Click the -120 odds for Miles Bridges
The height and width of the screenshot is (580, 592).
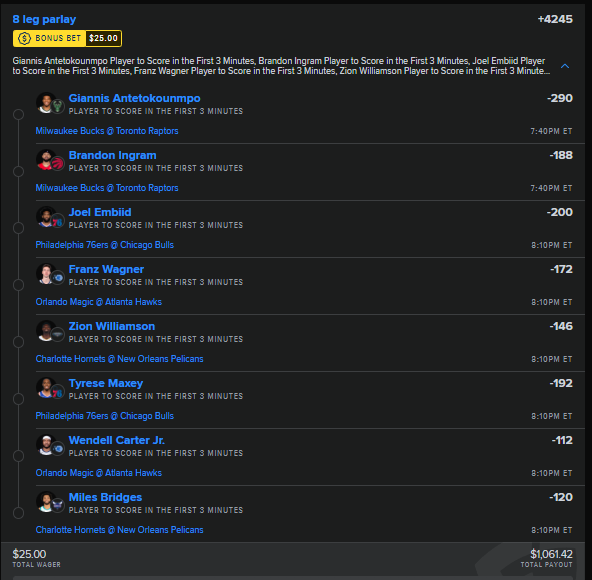click(561, 497)
